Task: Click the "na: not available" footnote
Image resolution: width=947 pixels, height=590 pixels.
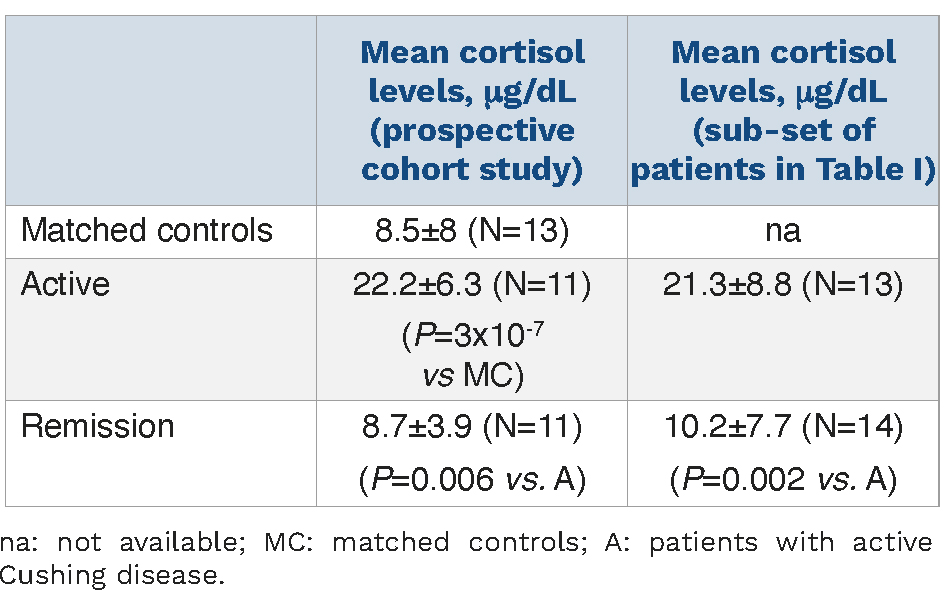Action: point(111,543)
